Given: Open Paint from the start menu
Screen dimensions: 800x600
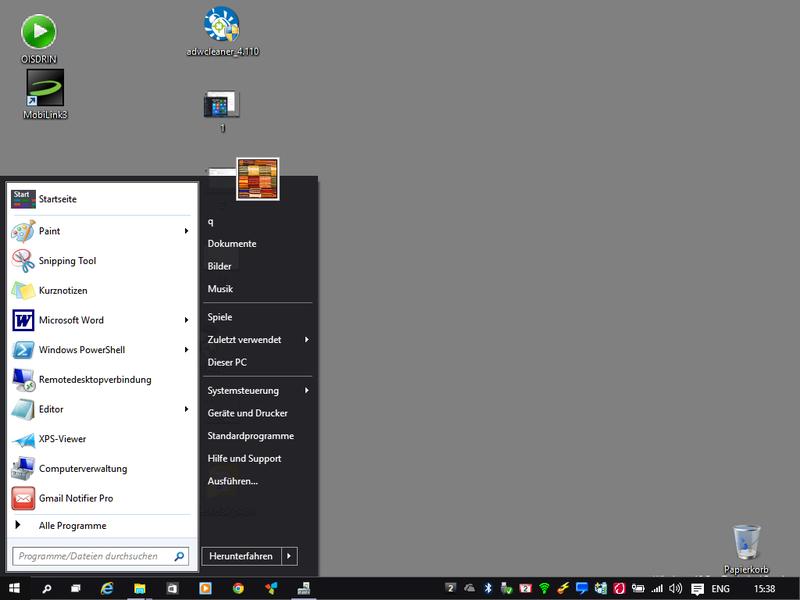Looking at the screenshot, I should click(x=100, y=231).
